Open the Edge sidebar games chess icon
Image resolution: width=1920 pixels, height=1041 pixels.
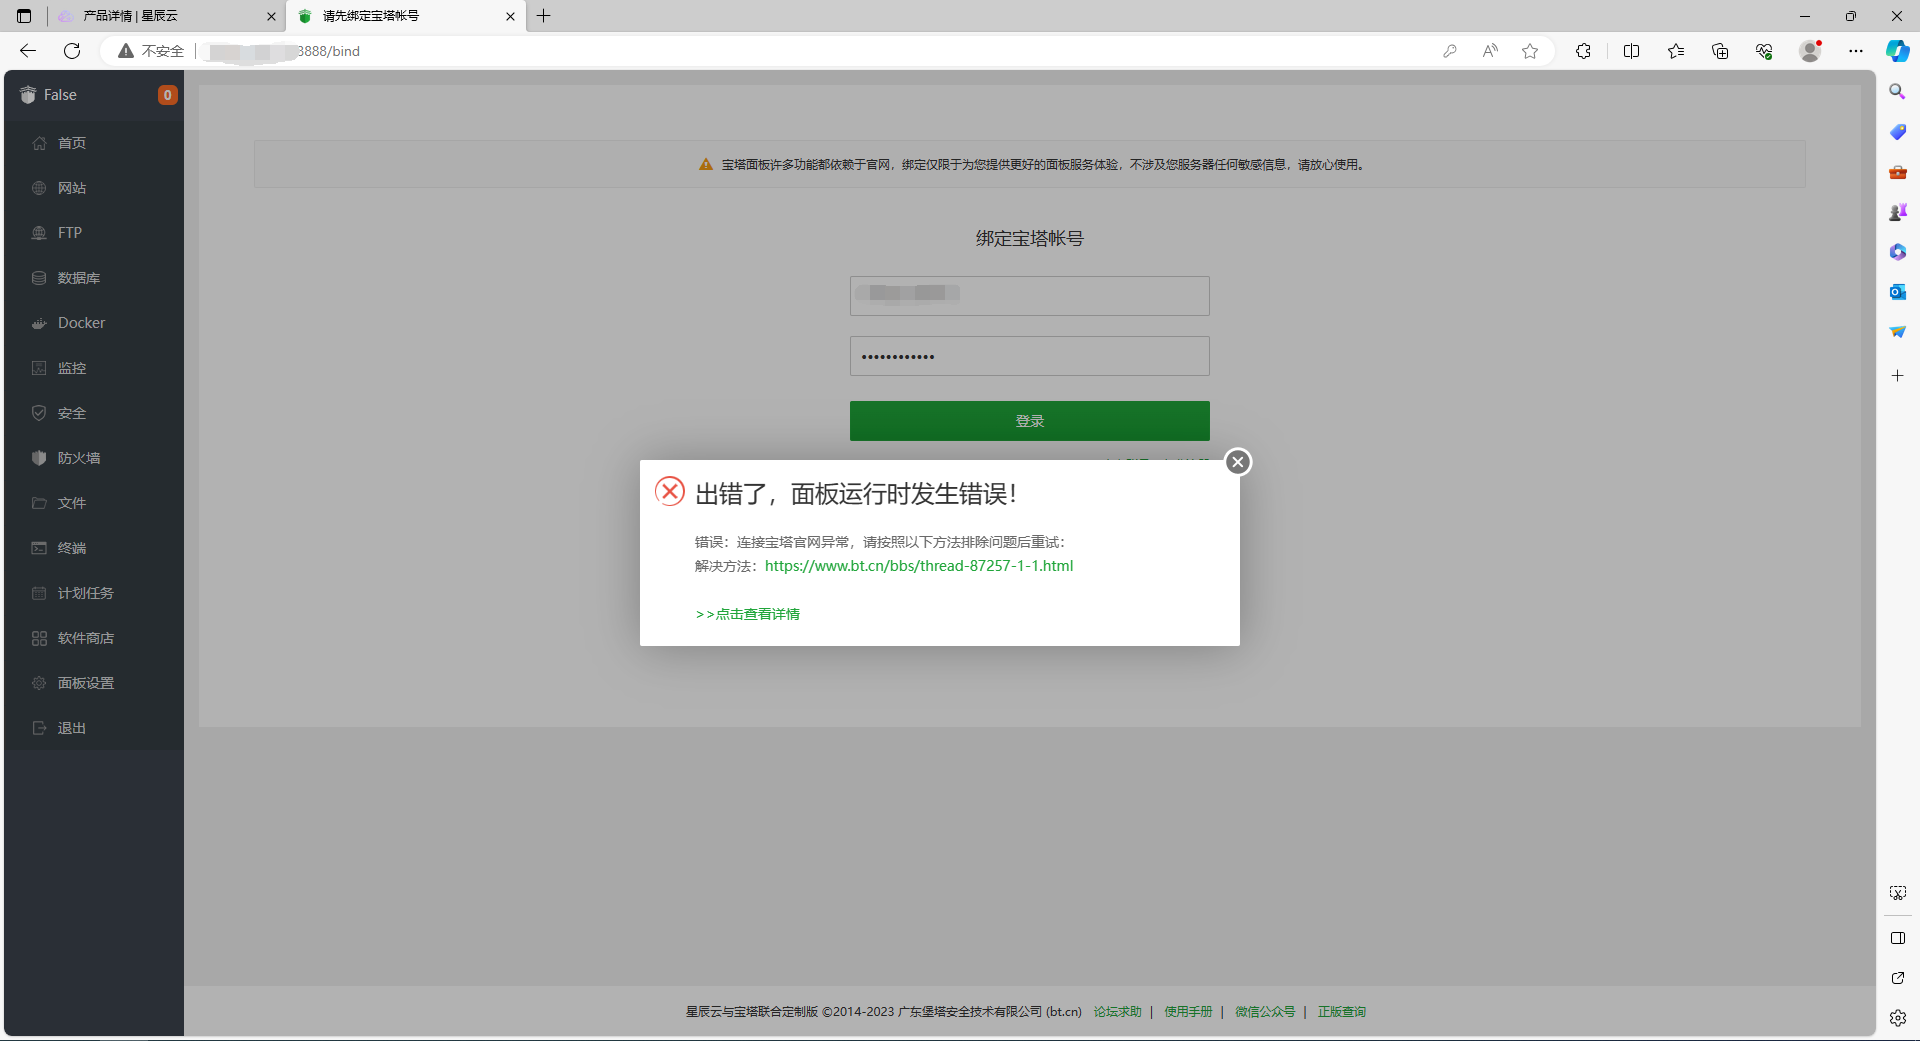tap(1897, 212)
